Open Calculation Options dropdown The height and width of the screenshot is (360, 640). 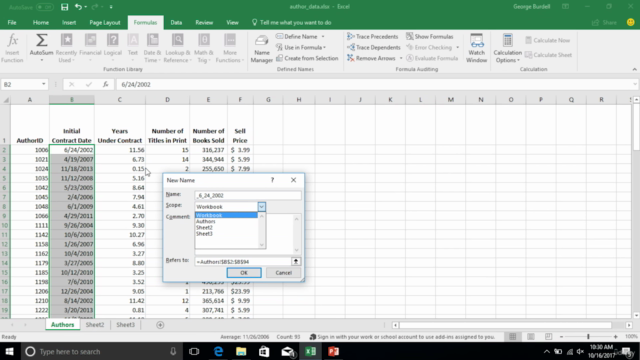point(507,48)
